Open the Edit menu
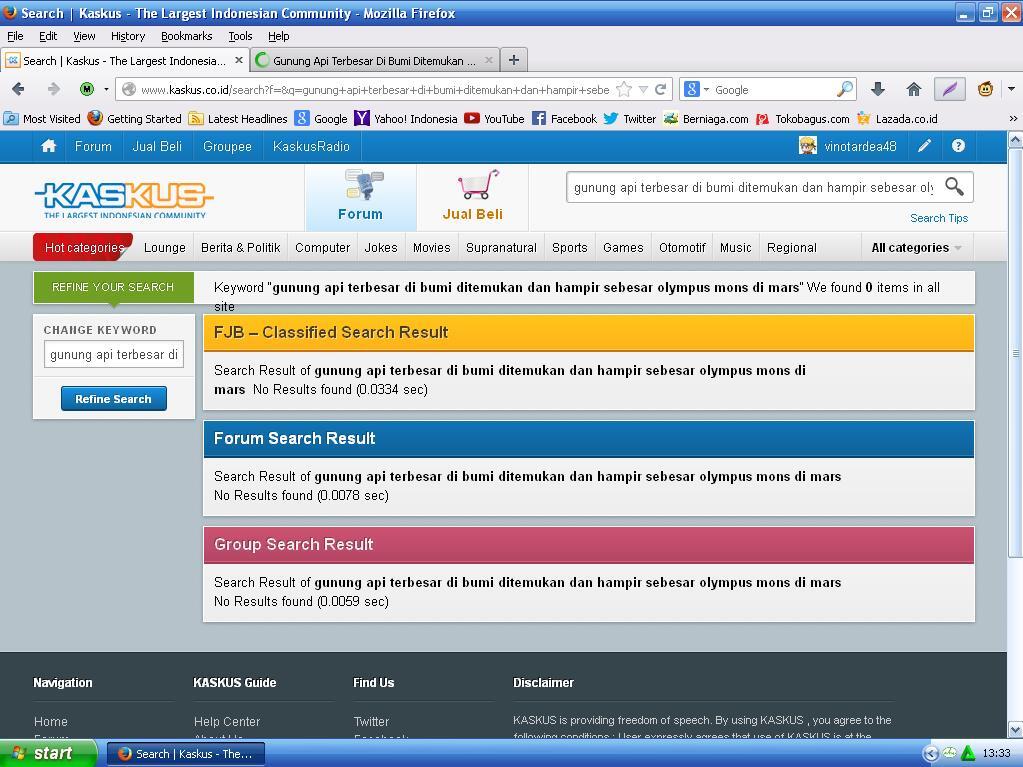 (48, 36)
